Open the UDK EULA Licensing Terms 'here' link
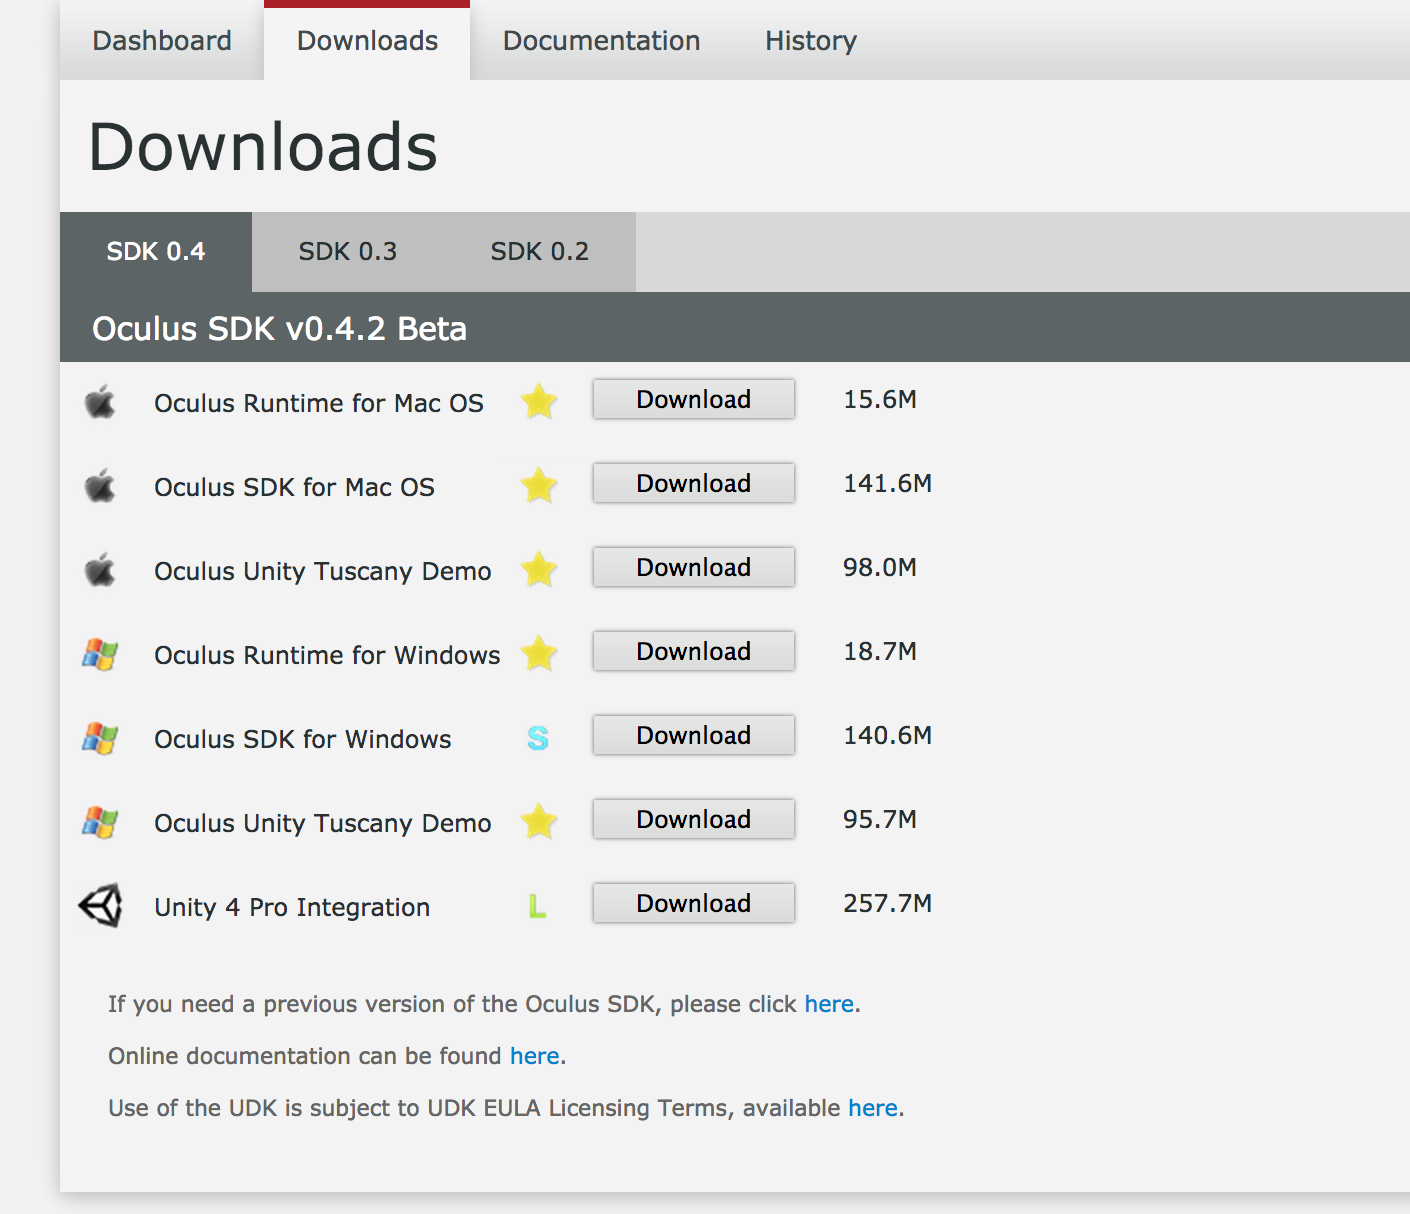1410x1214 pixels. (x=873, y=1108)
